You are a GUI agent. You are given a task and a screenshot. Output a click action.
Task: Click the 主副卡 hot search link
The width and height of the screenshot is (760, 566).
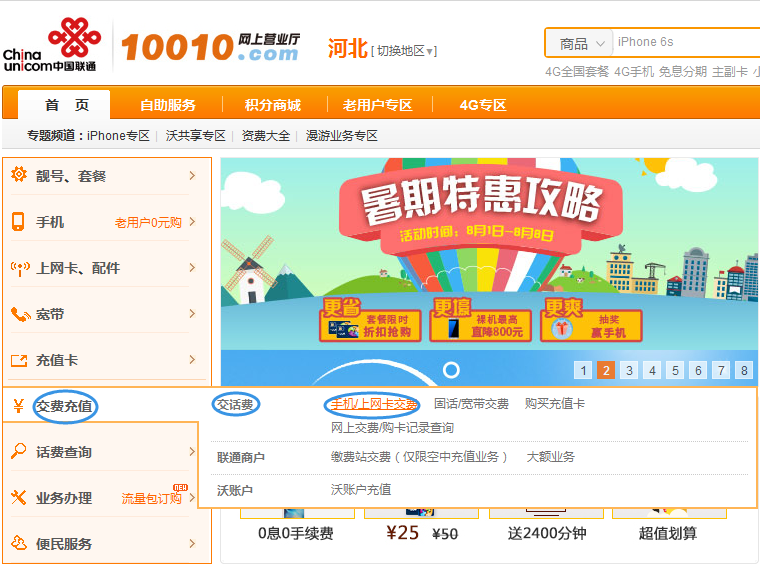click(729, 72)
